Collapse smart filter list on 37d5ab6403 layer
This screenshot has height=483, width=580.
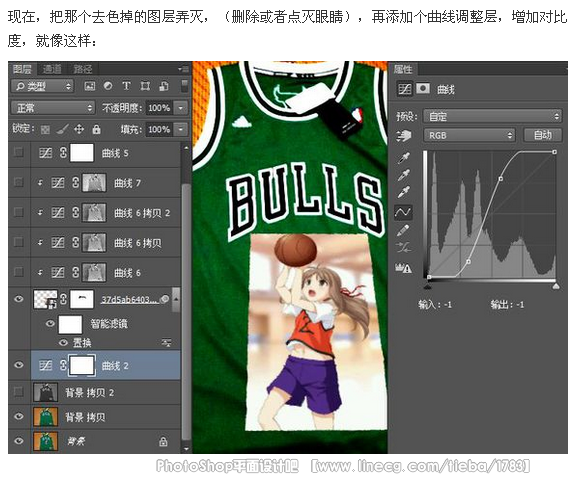click(176, 299)
